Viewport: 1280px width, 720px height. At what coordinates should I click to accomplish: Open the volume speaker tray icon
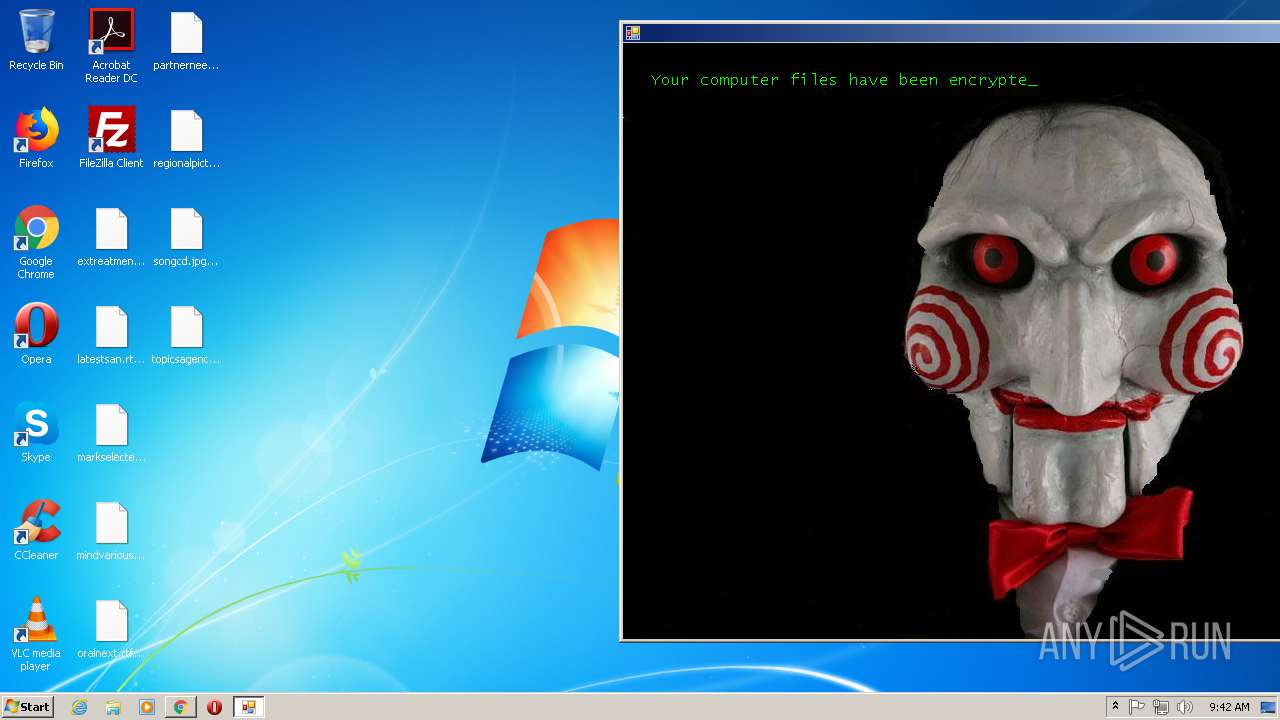tap(1185, 707)
